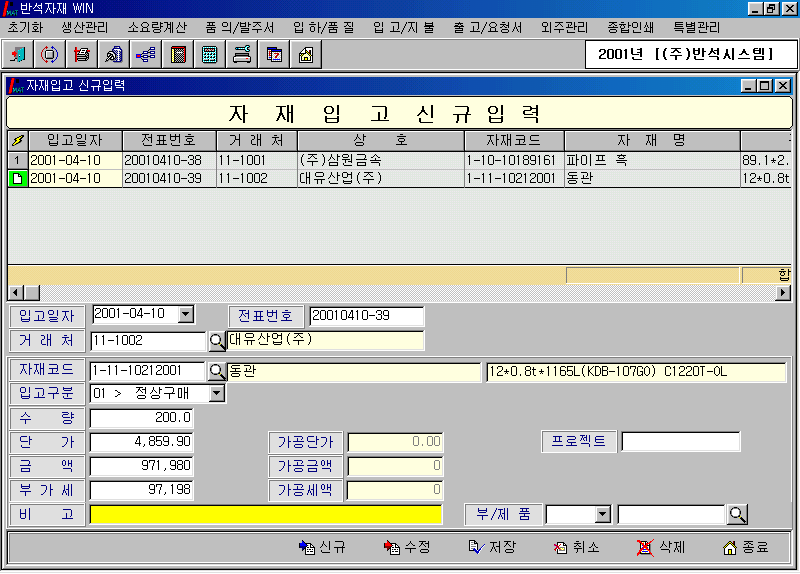Open the calculator from the toolbar
Screen dimensions: 800x574
tap(209, 54)
